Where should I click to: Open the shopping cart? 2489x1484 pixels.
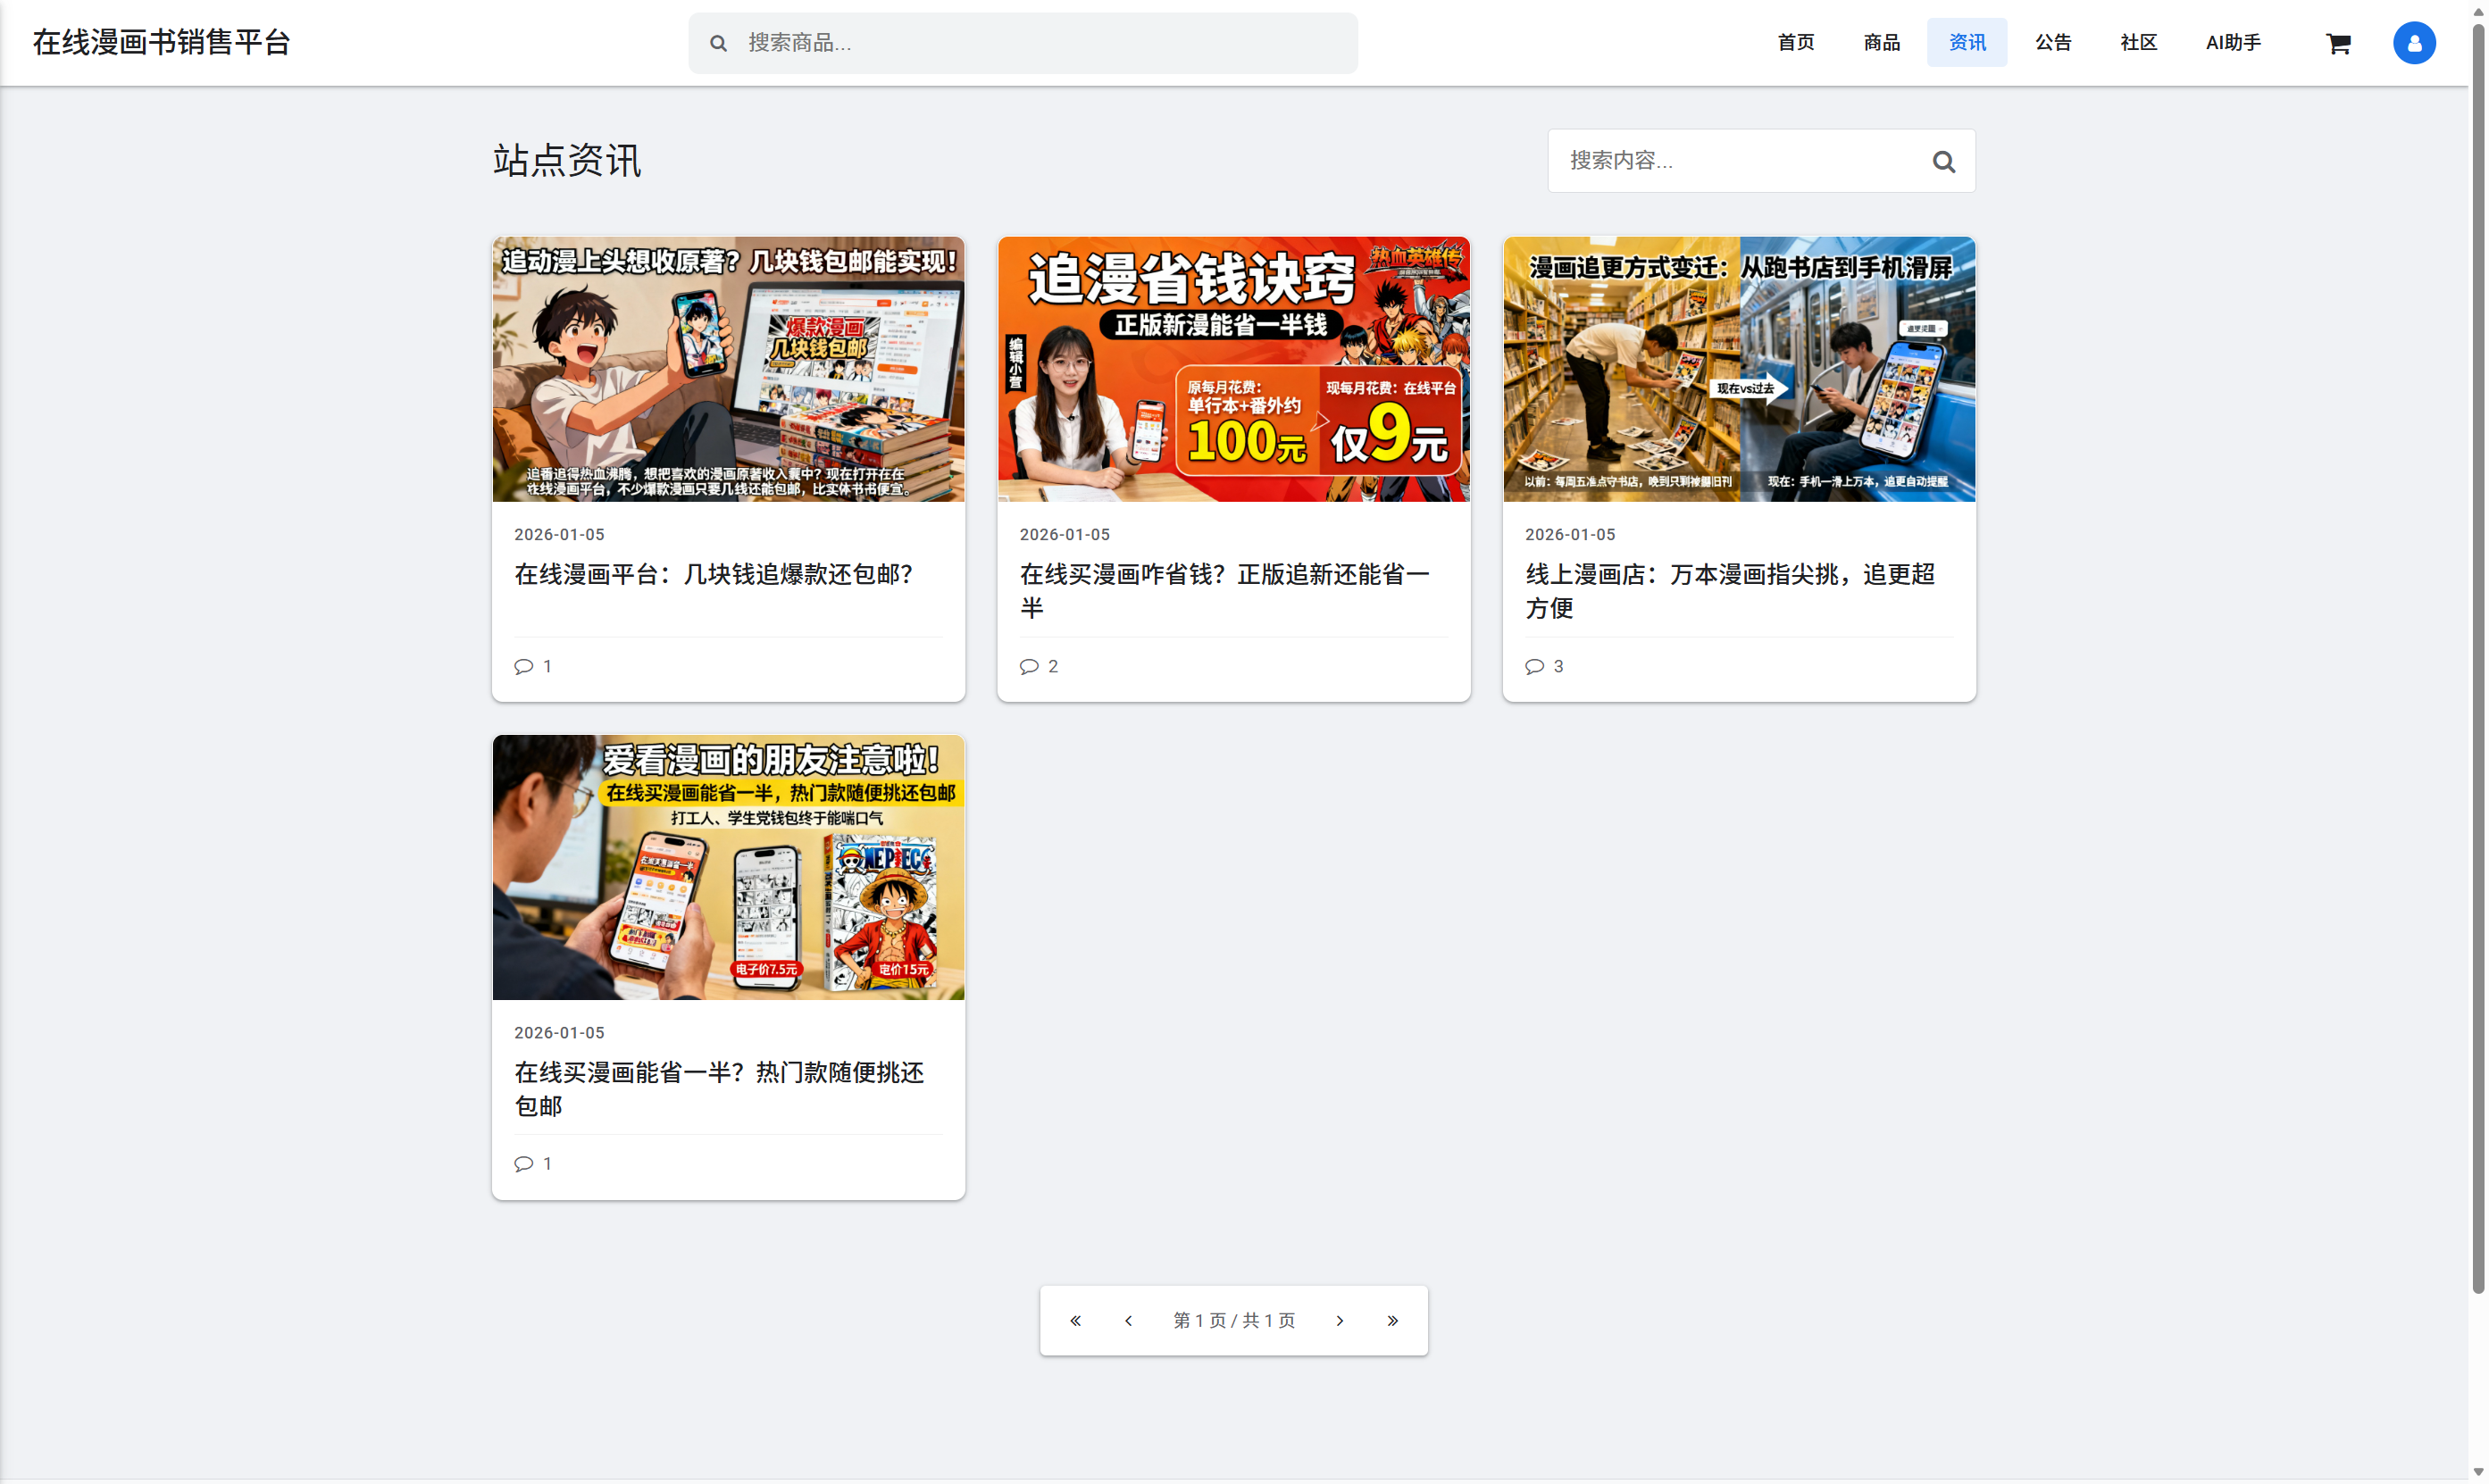[x=2338, y=43]
